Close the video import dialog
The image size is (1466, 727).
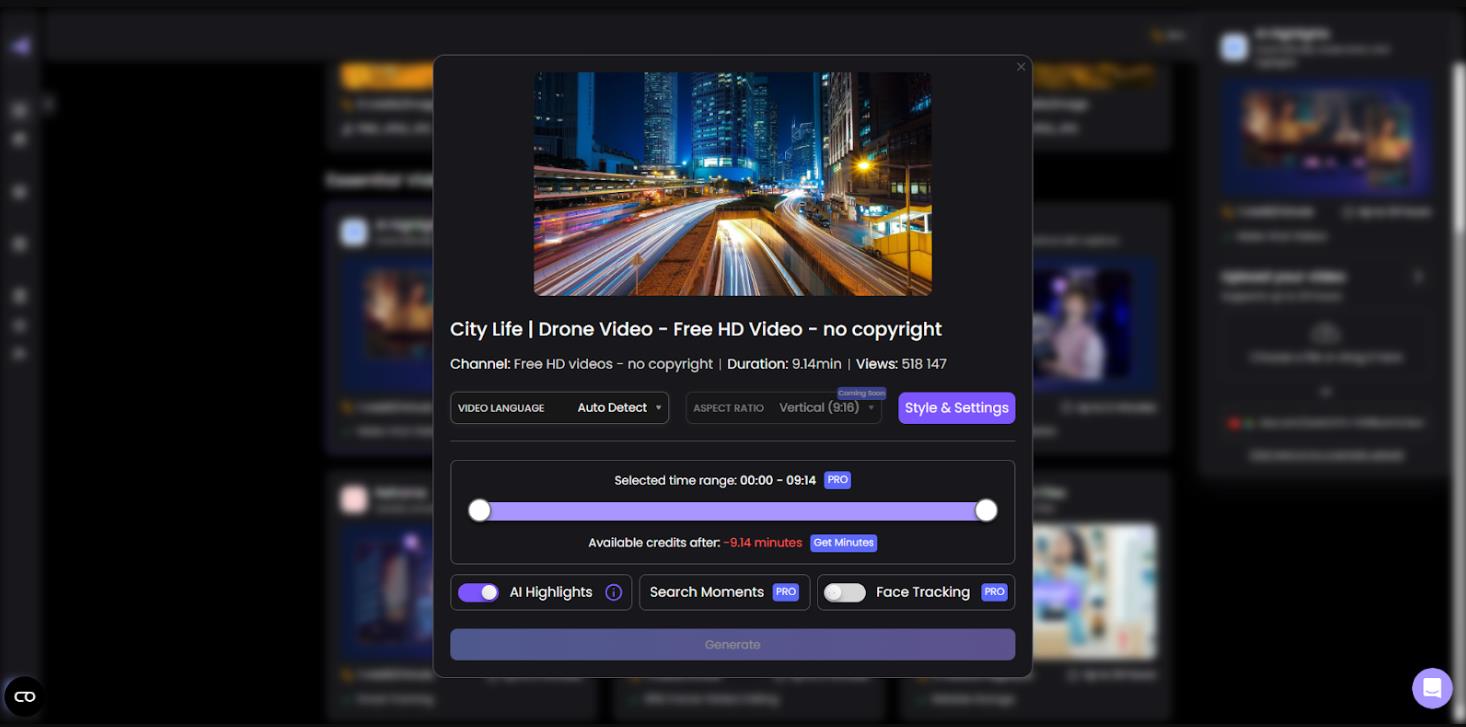pos(1021,67)
